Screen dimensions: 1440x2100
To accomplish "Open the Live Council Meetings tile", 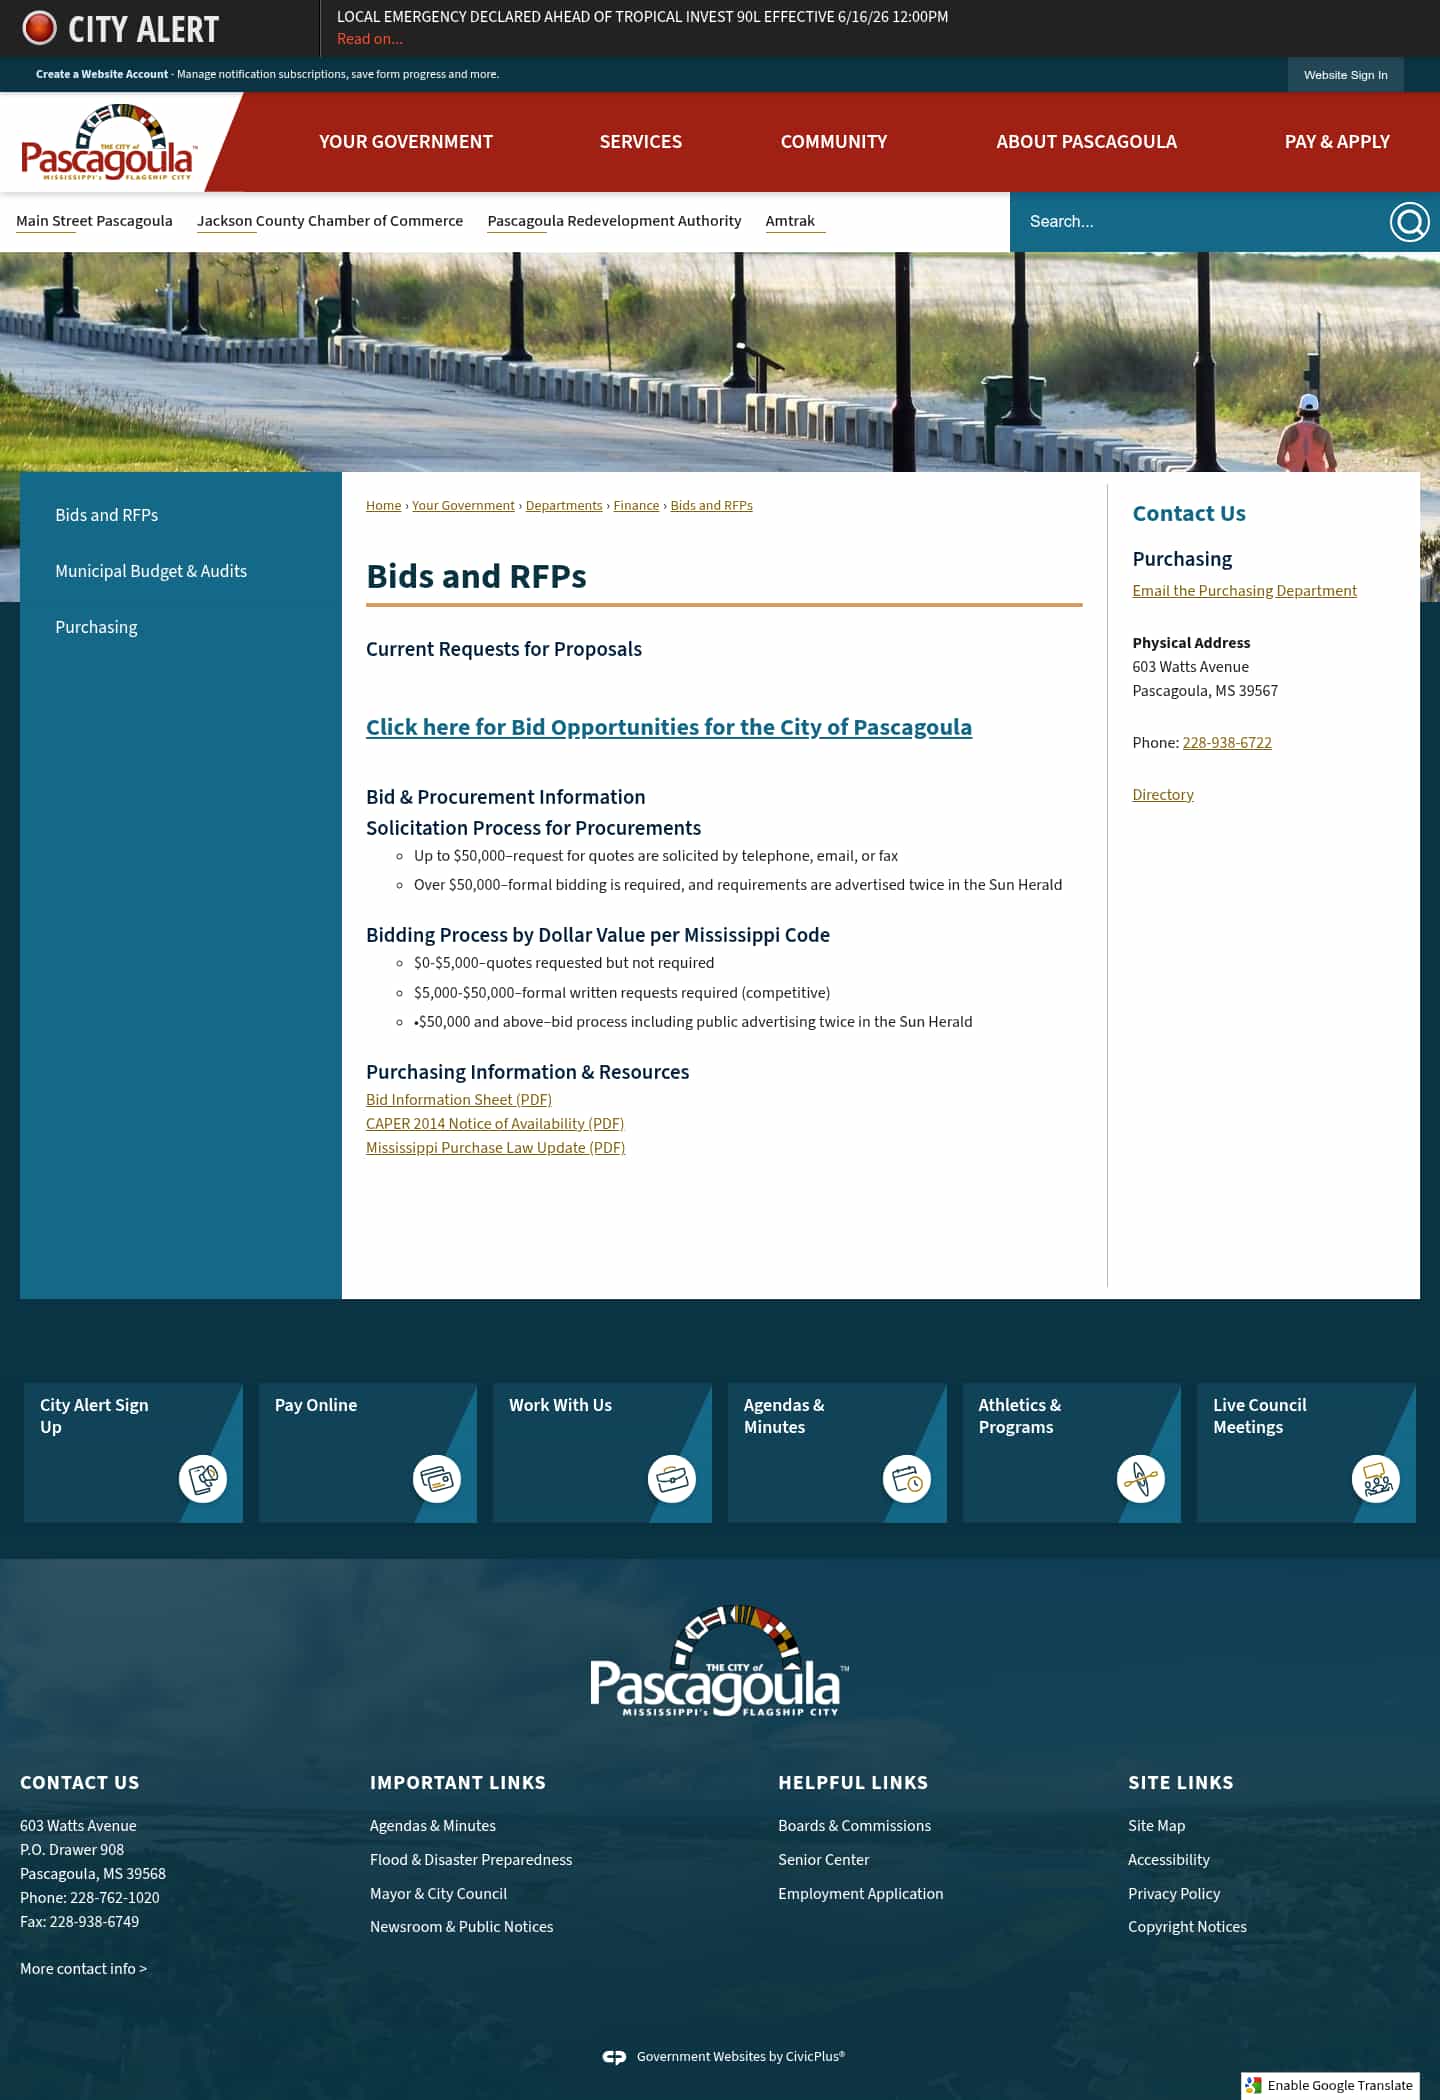I will [x=1306, y=1453].
